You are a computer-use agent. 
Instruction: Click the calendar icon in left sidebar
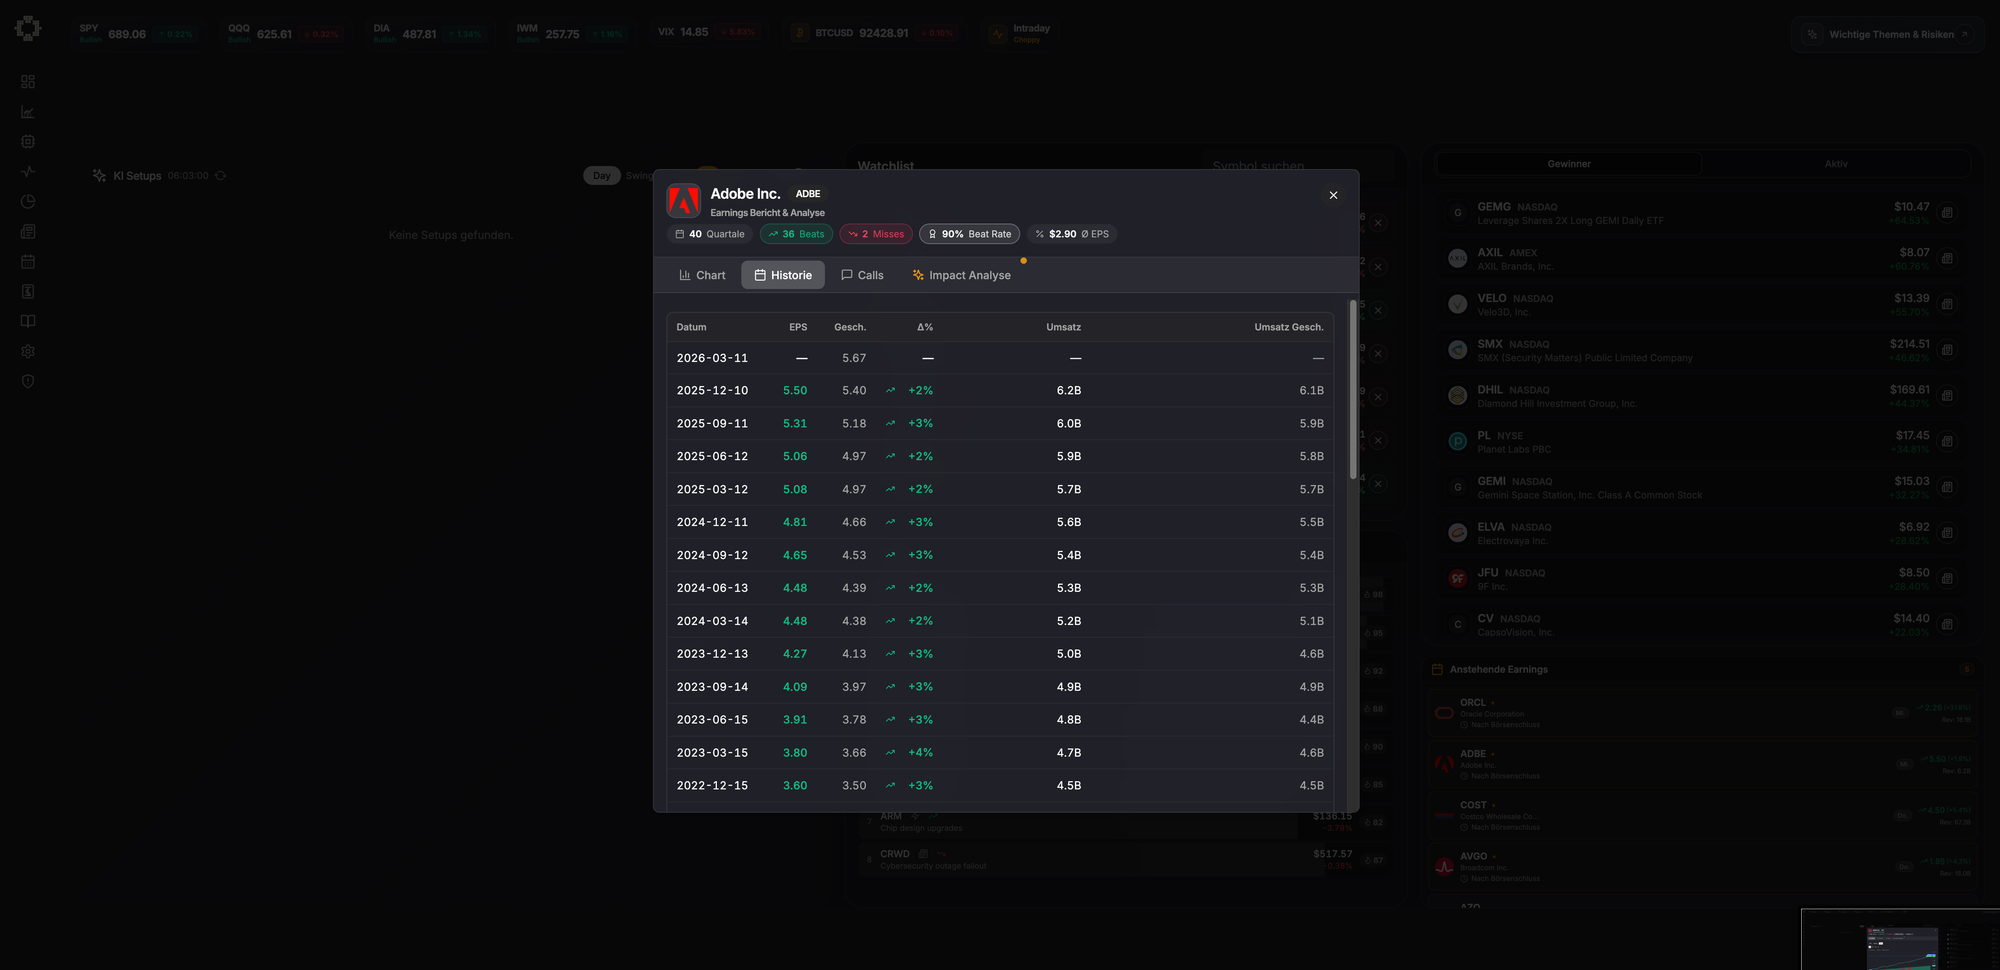28,262
